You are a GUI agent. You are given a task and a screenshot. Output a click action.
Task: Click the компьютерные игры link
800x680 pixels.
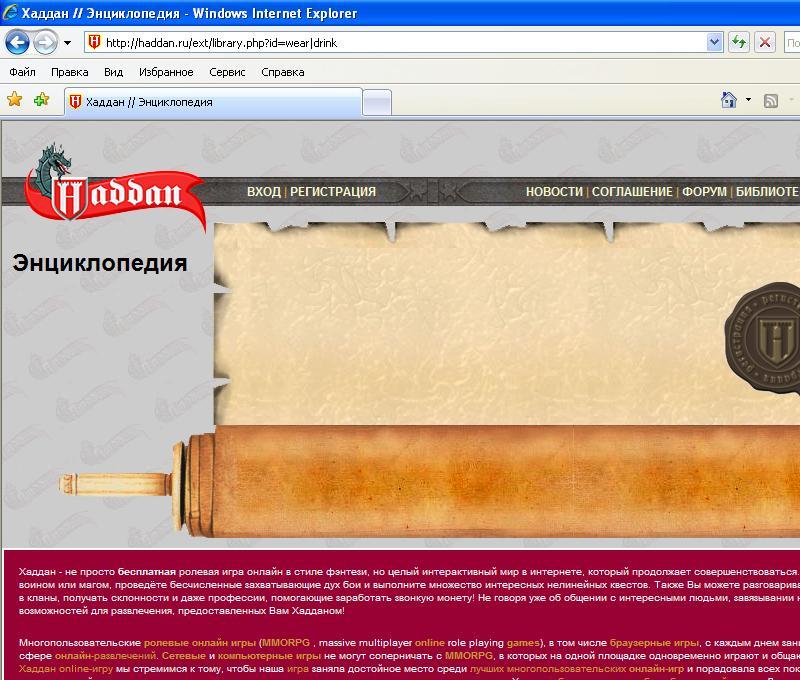coord(269,656)
